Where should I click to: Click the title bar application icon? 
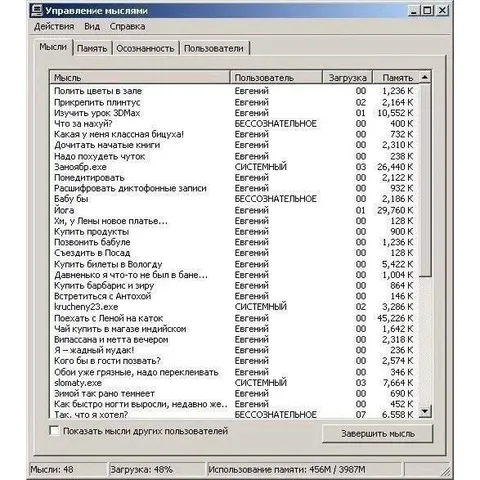pos(36,11)
